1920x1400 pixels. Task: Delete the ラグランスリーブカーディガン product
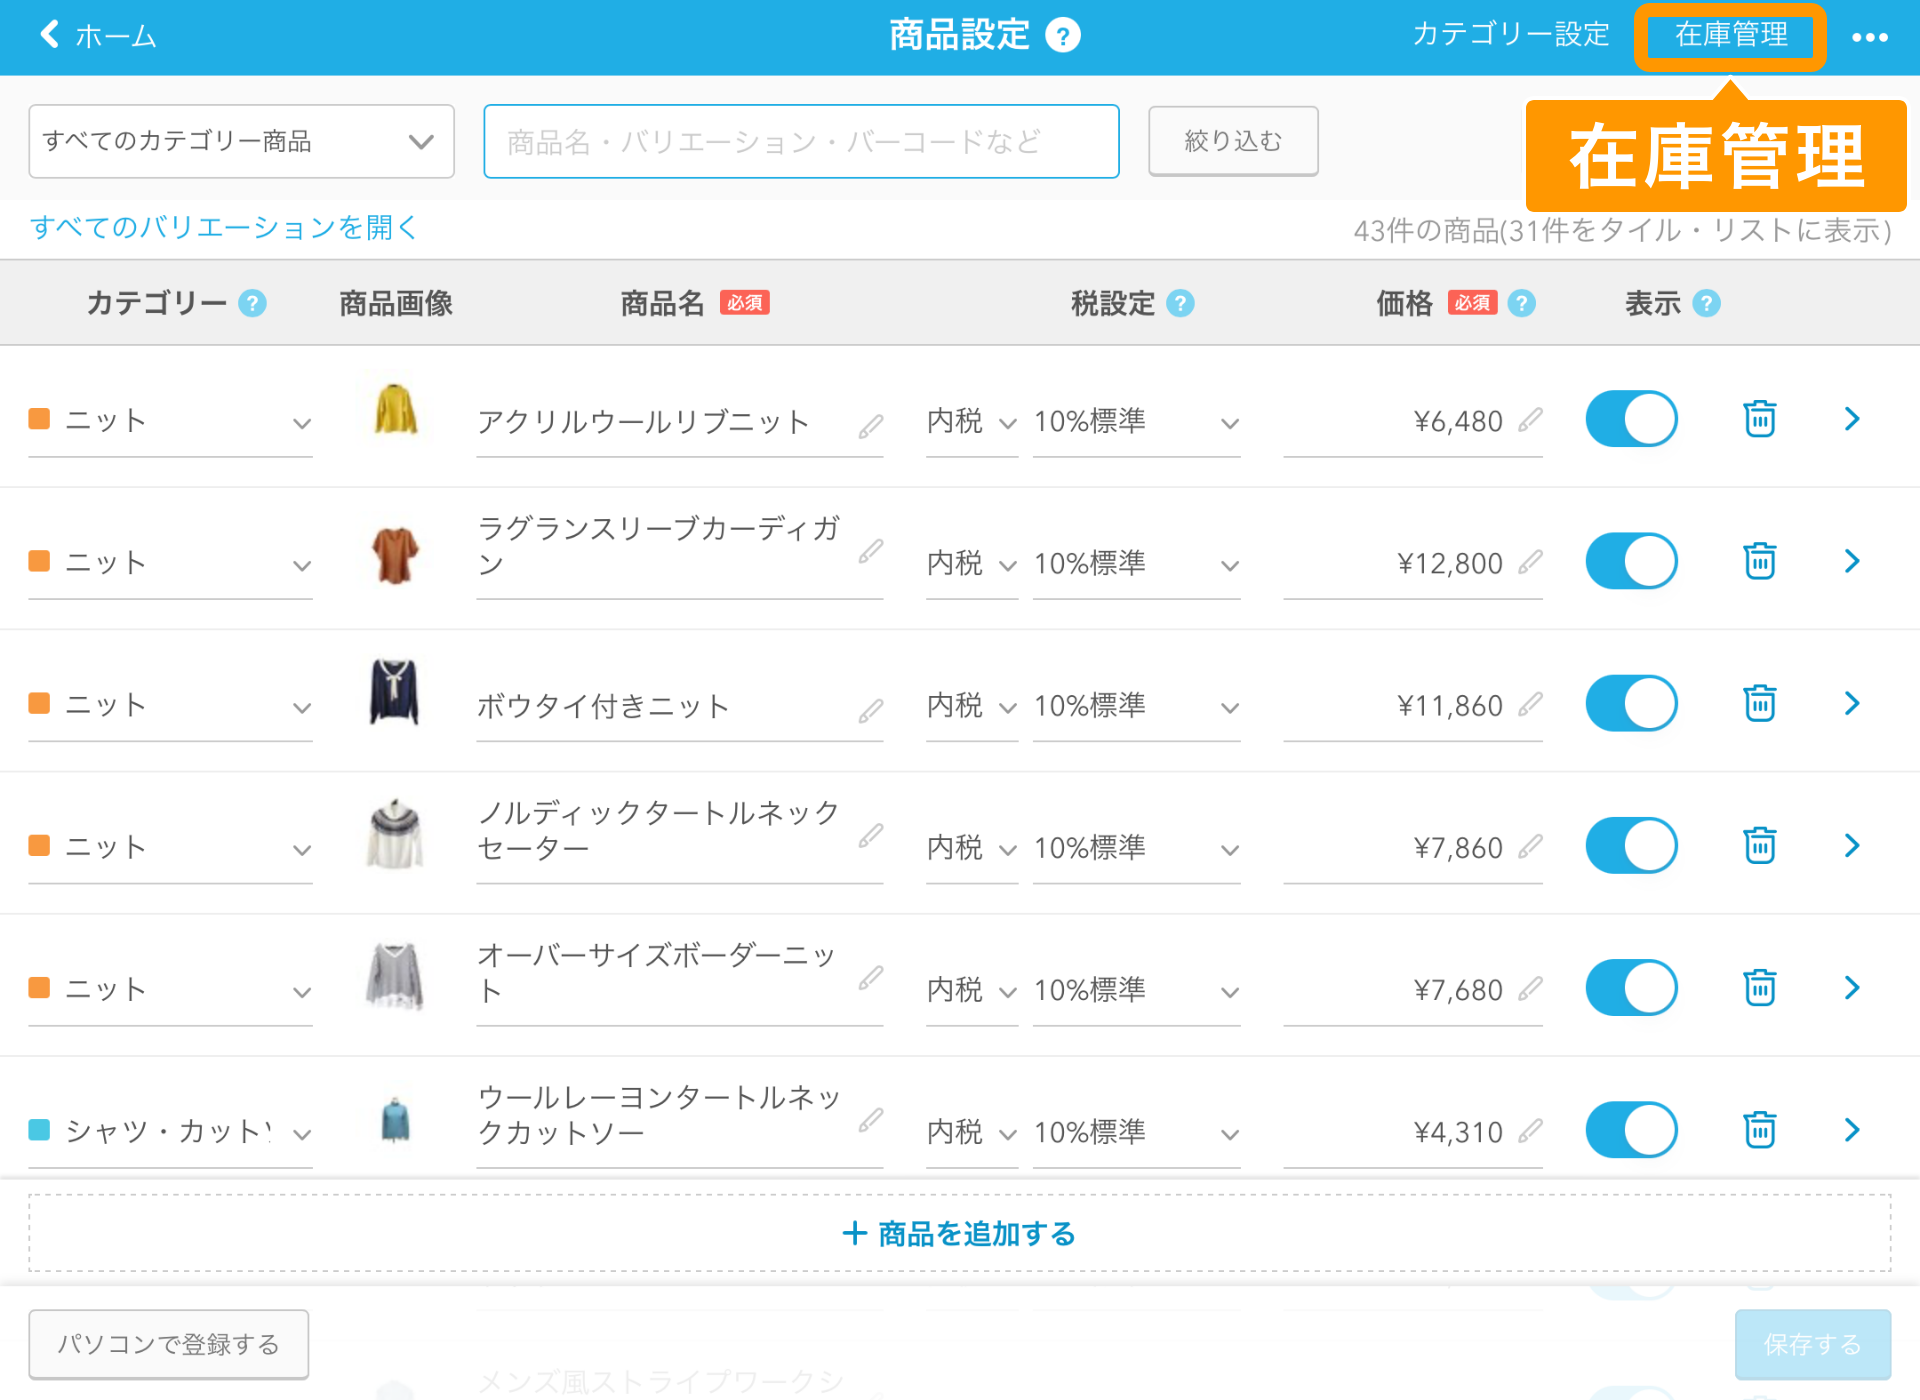coord(1760,561)
